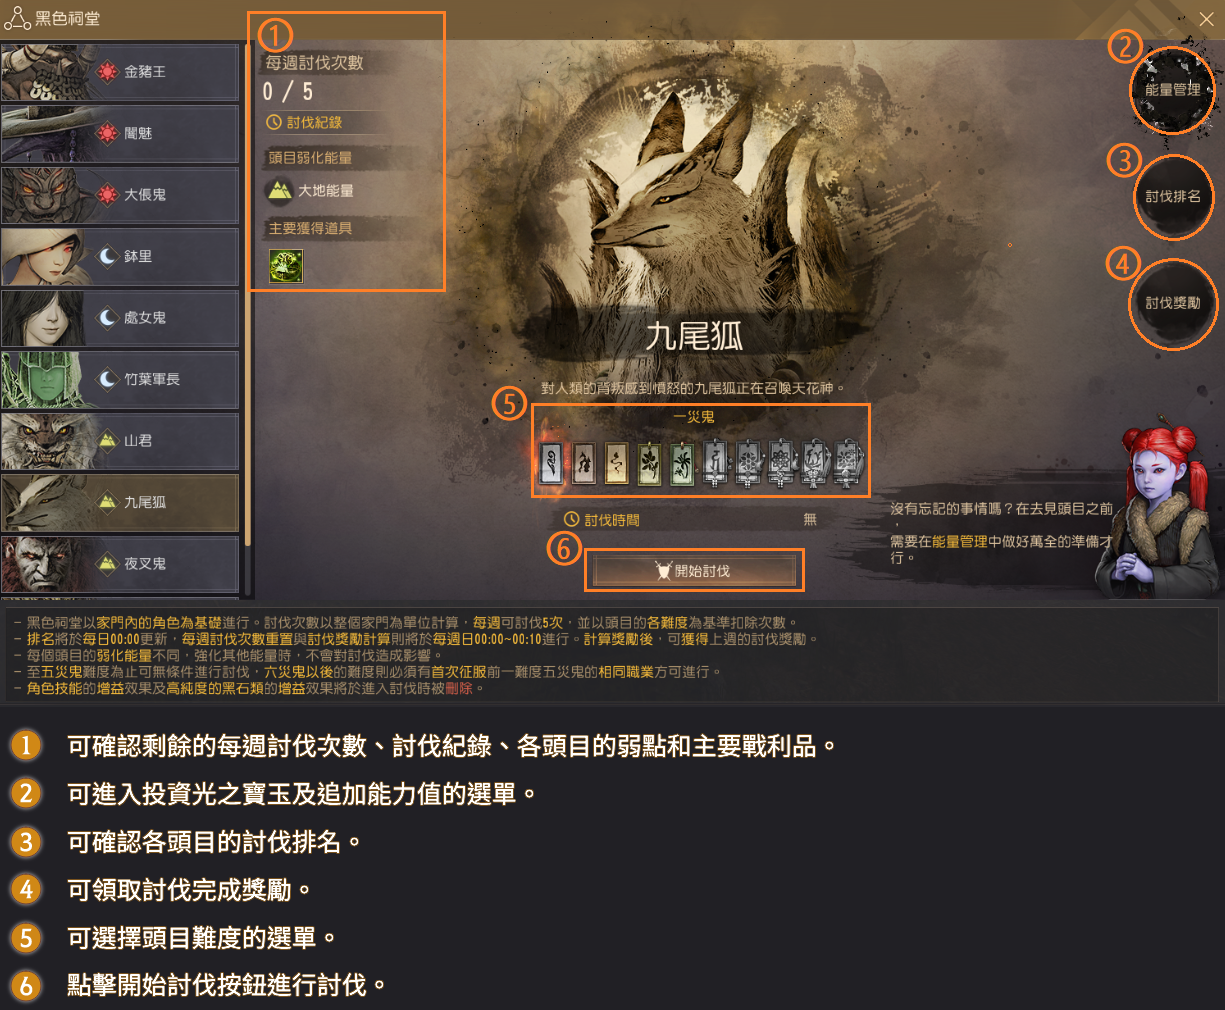1225x1010 pixels.
Task: Select boss 闇魅 from the list
Action: (120, 133)
